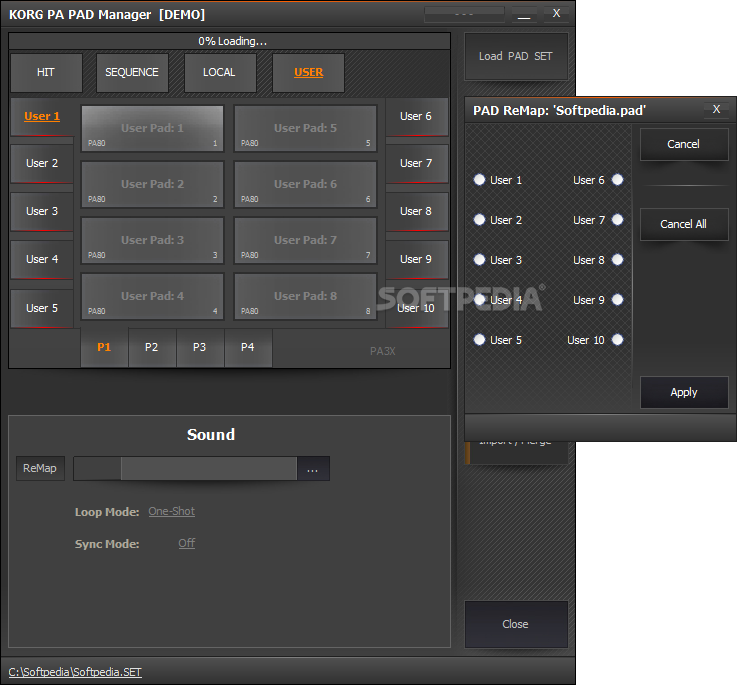The height and width of the screenshot is (685, 737).
Task: Select User Pad: 7 slot
Action: tap(306, 240)
